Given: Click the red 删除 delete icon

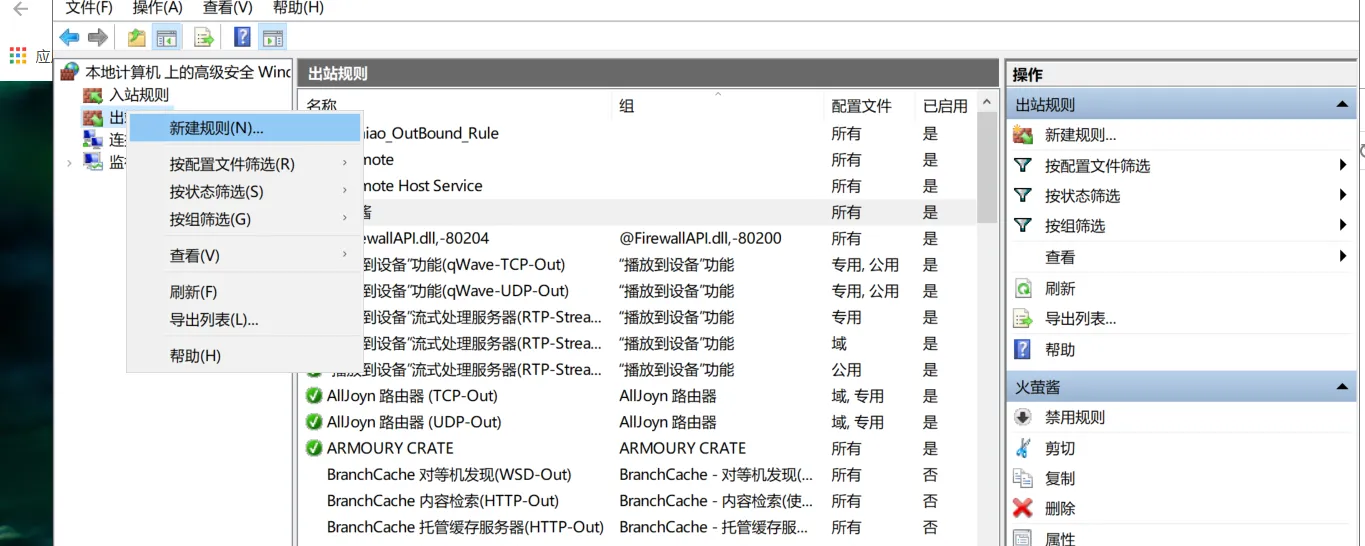Looking at the screenshot, I should (1023, 508).
